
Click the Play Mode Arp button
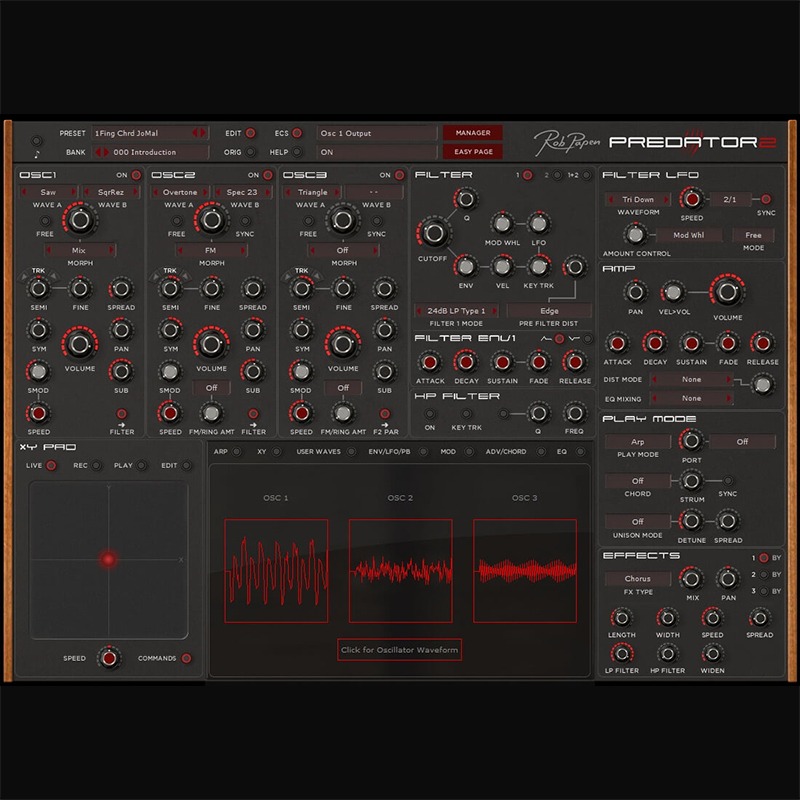tap(638, 442)
